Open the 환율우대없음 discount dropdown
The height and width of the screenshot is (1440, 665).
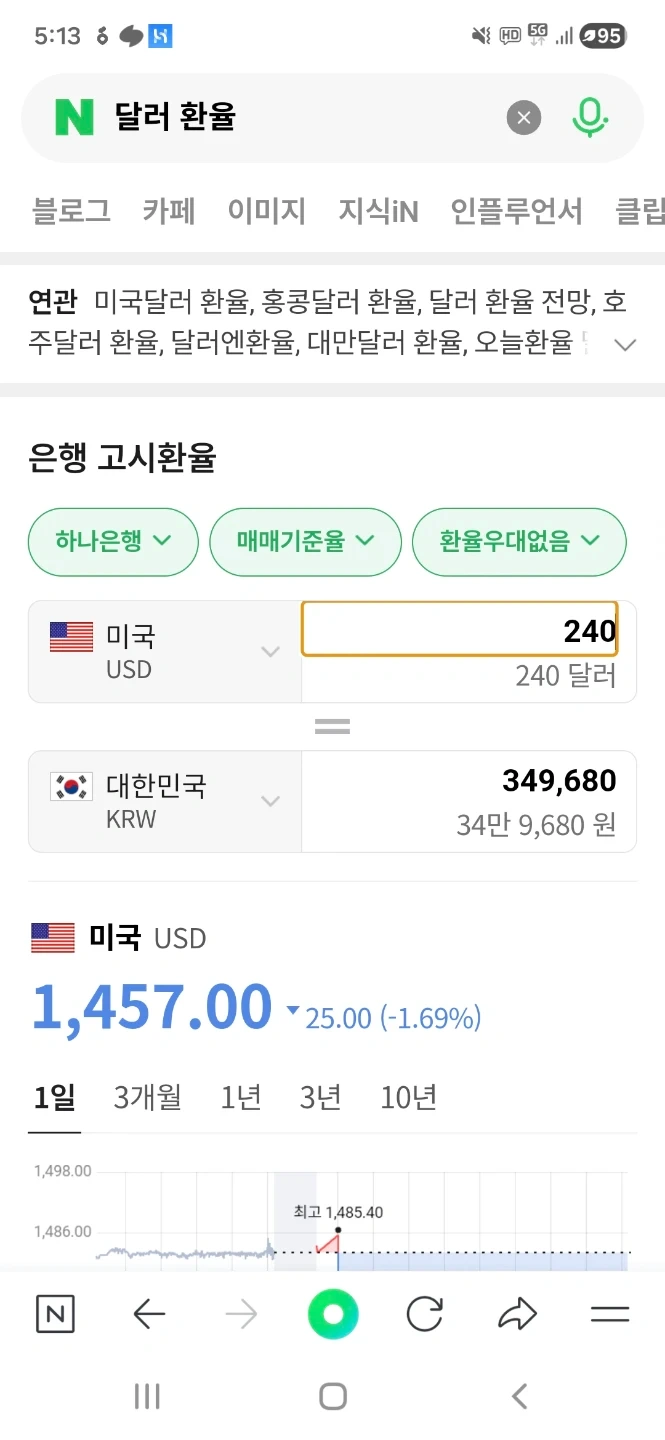pyautogui.click(x=519, y=542)
